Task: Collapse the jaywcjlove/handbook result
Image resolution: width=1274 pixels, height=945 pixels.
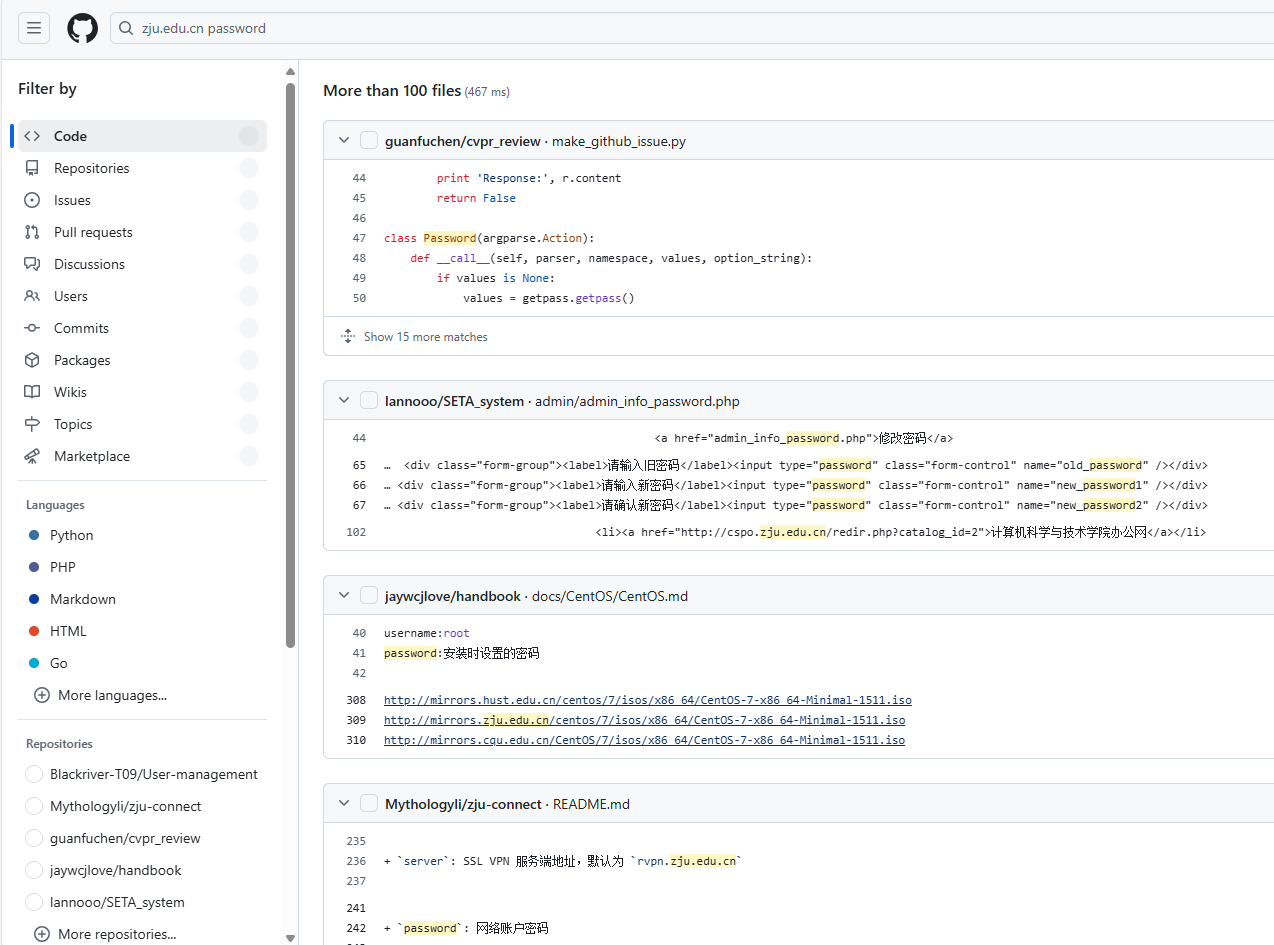Action: pyautogui.click(x=344, y=596)
